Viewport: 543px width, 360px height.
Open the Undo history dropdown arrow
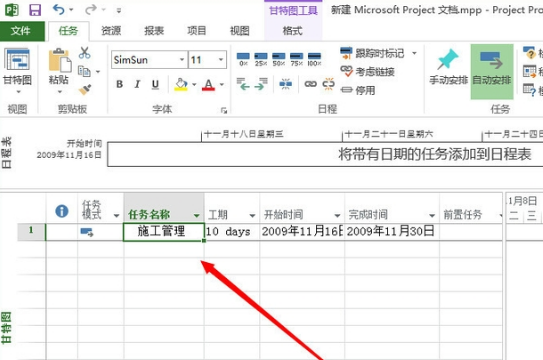(71, 10)
